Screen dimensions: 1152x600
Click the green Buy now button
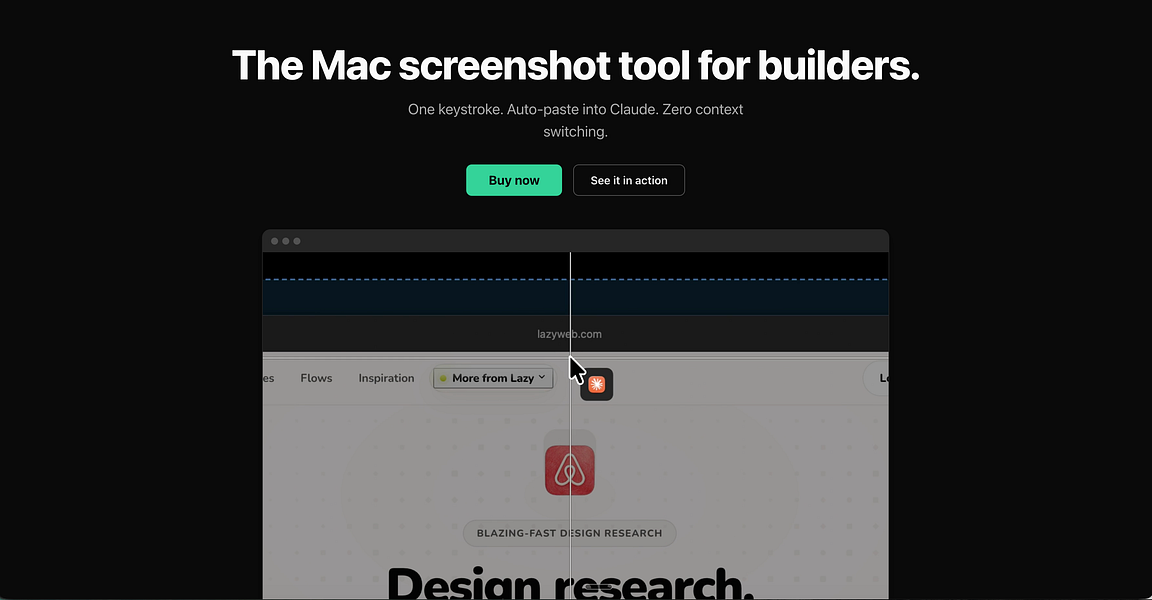click(514, 180)
